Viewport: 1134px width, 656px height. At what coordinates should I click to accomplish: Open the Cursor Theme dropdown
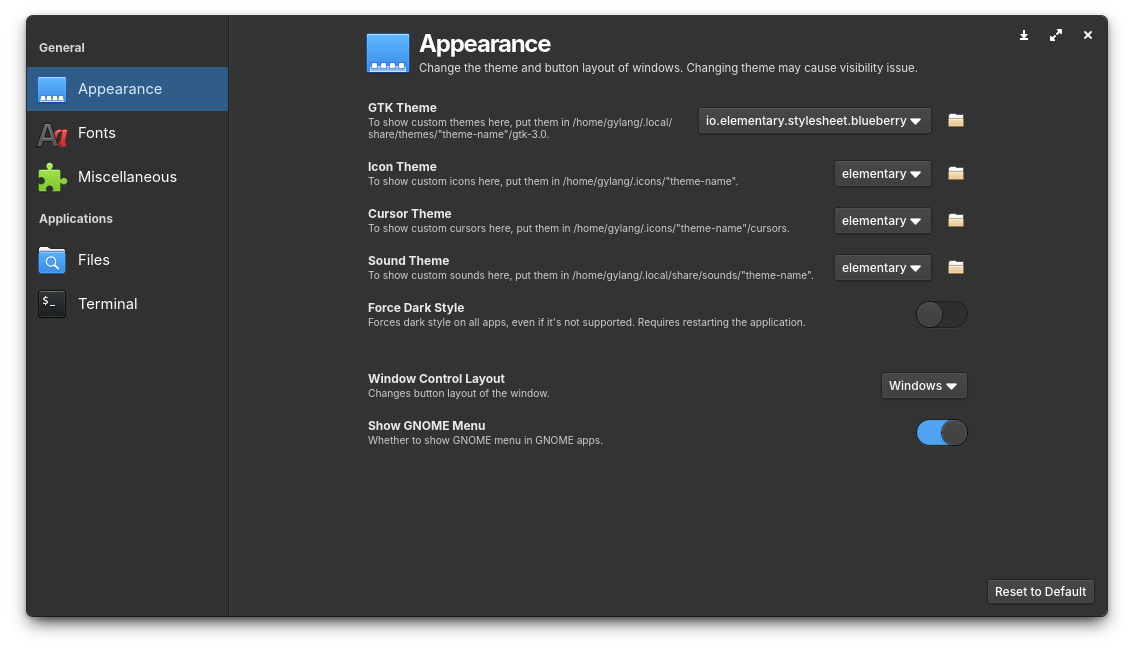coord(882,220)
